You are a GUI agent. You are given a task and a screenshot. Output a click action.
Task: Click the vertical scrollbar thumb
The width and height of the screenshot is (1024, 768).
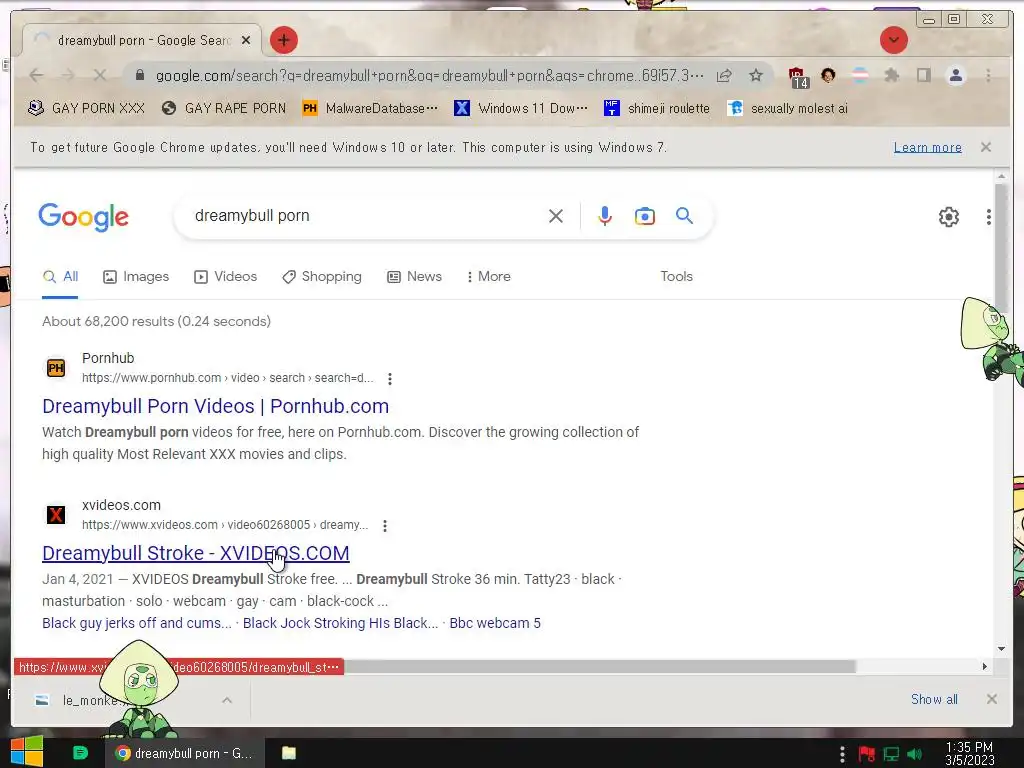pyautogui.click(x=1001, y=243)
